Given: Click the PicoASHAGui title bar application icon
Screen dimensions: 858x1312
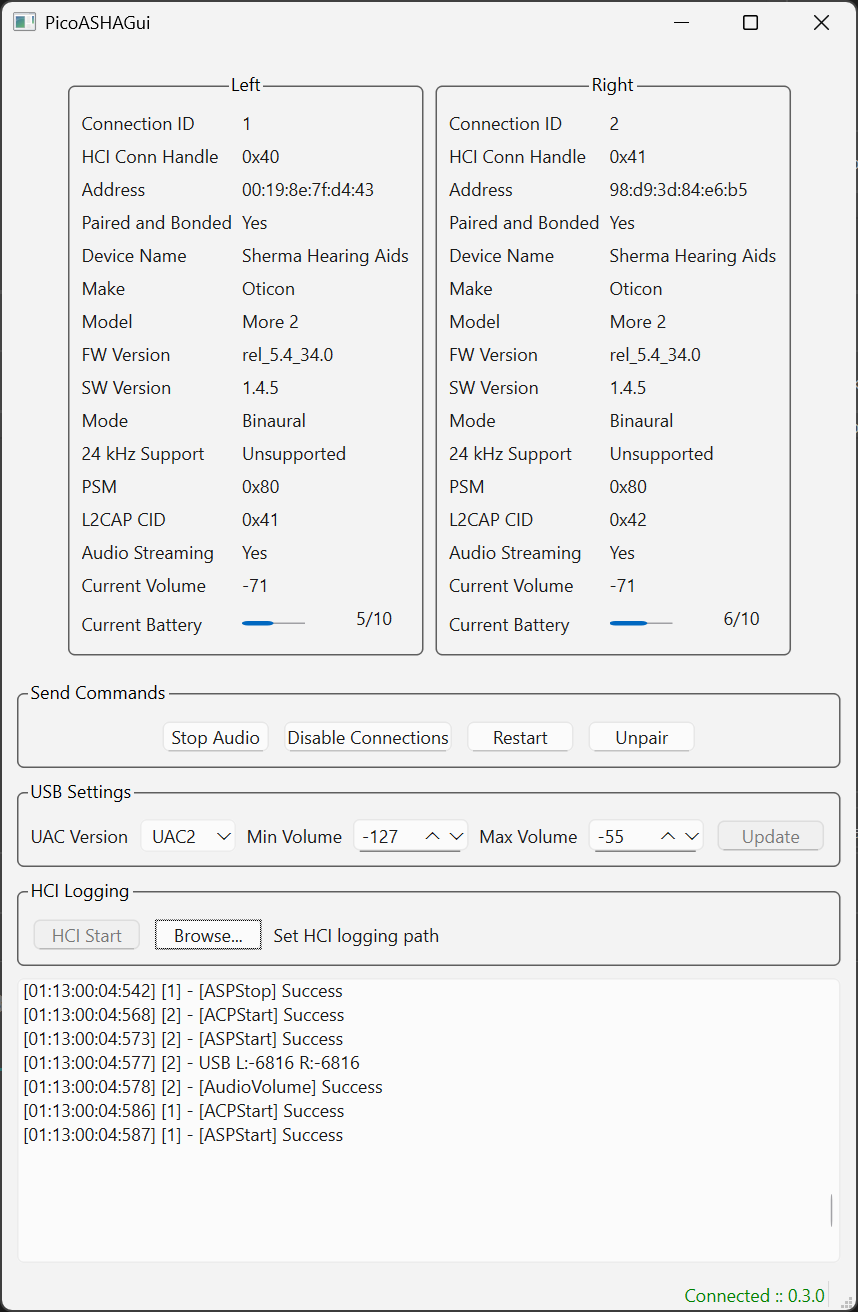Looking at the screenshot, I should tap(24, 21).
